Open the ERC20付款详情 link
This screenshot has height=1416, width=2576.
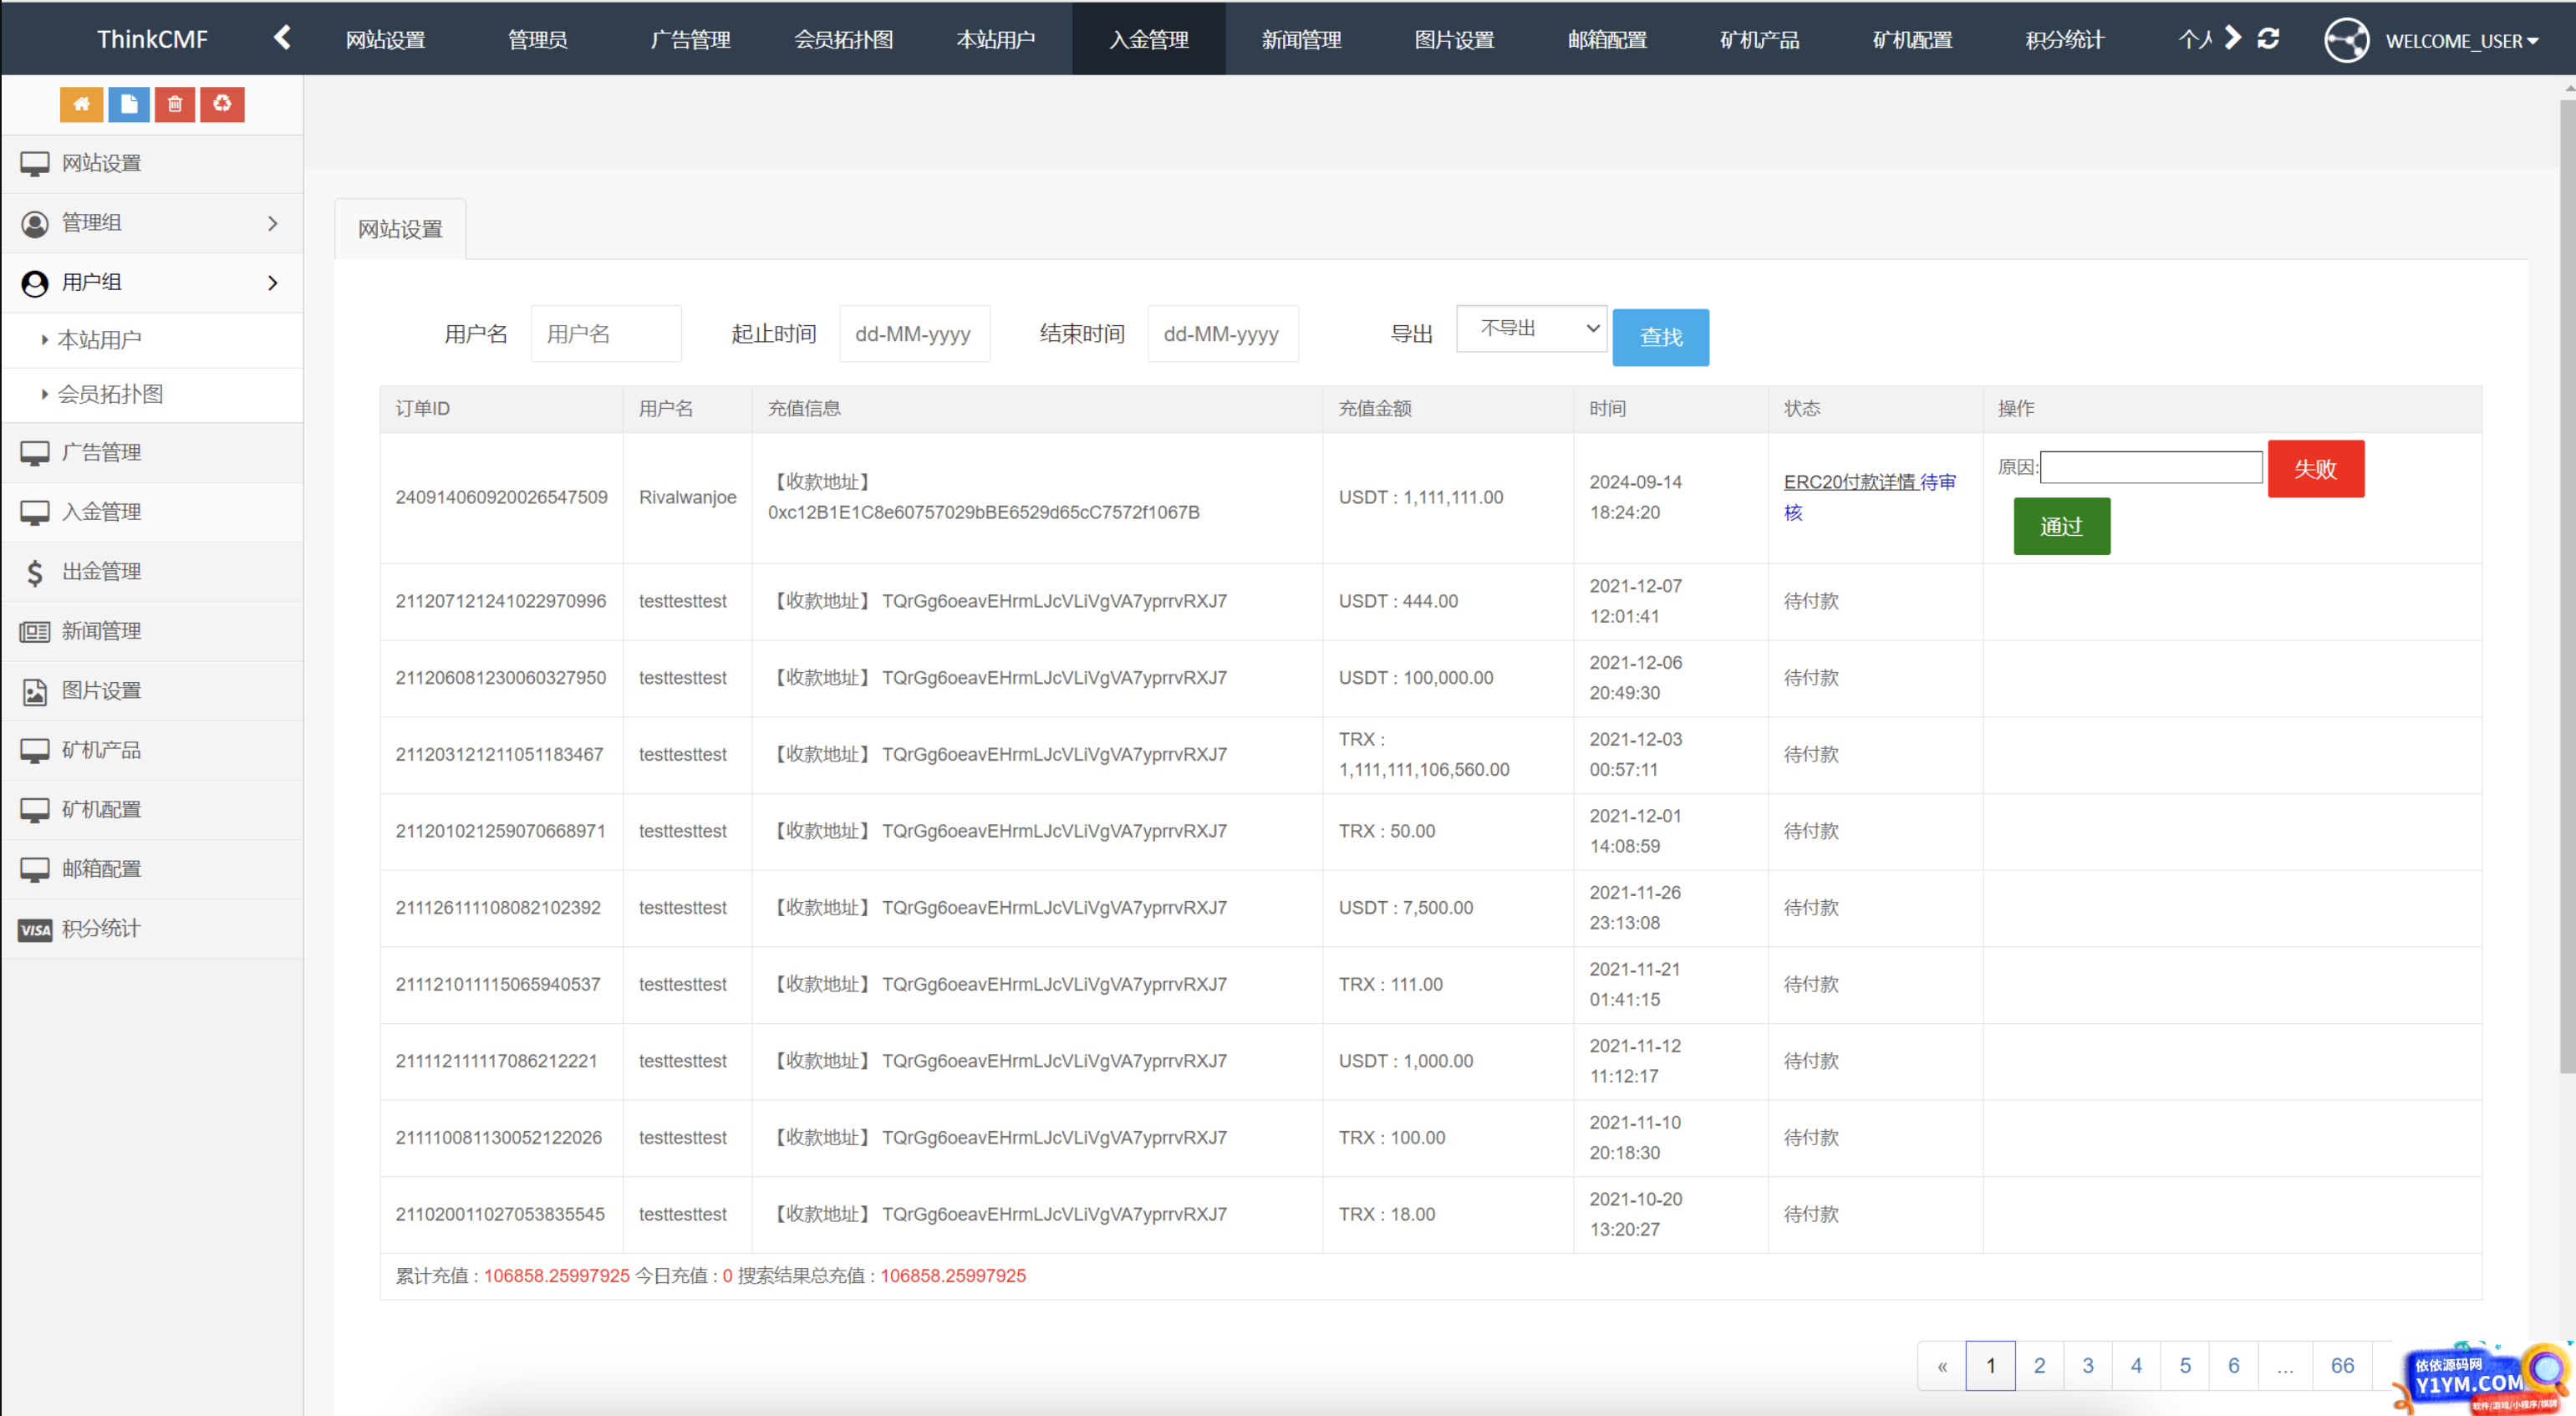click(1850, 482)
